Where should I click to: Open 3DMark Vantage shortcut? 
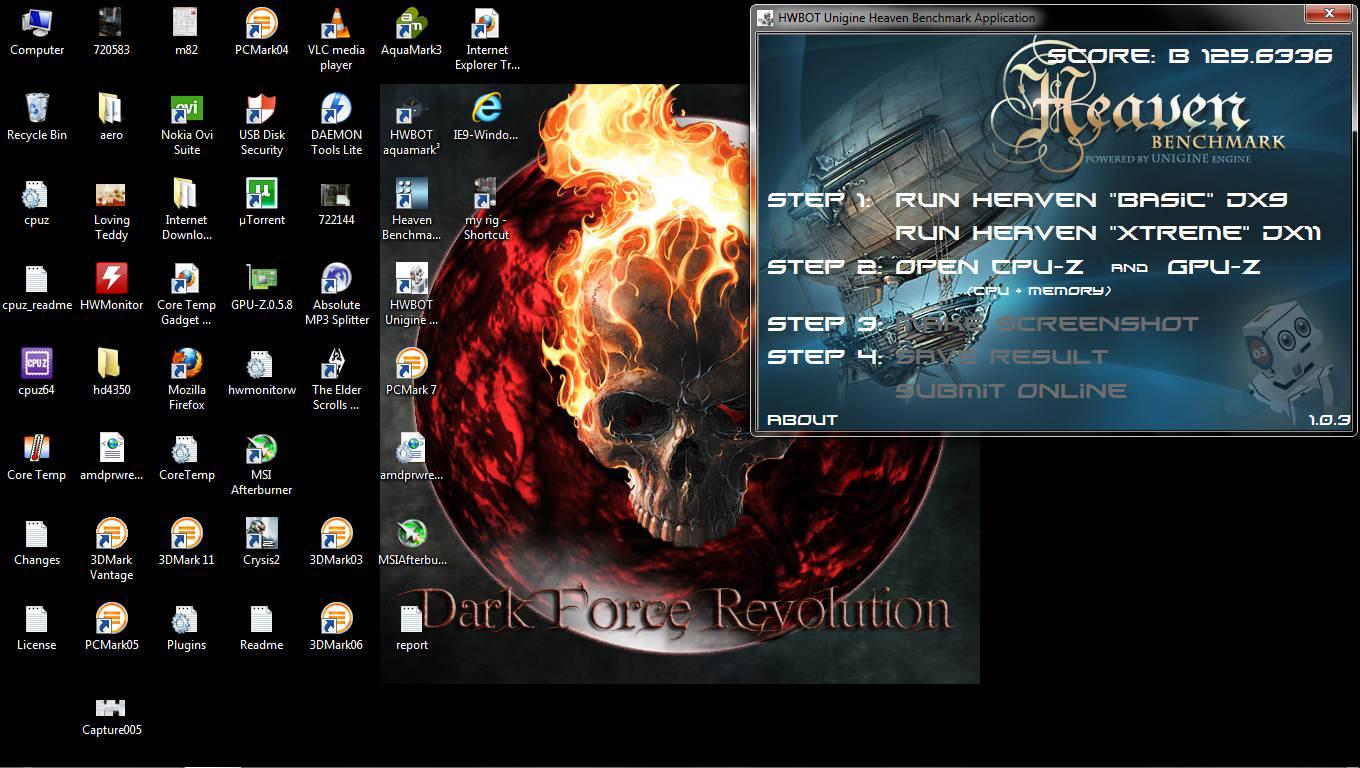coord(112,550)
